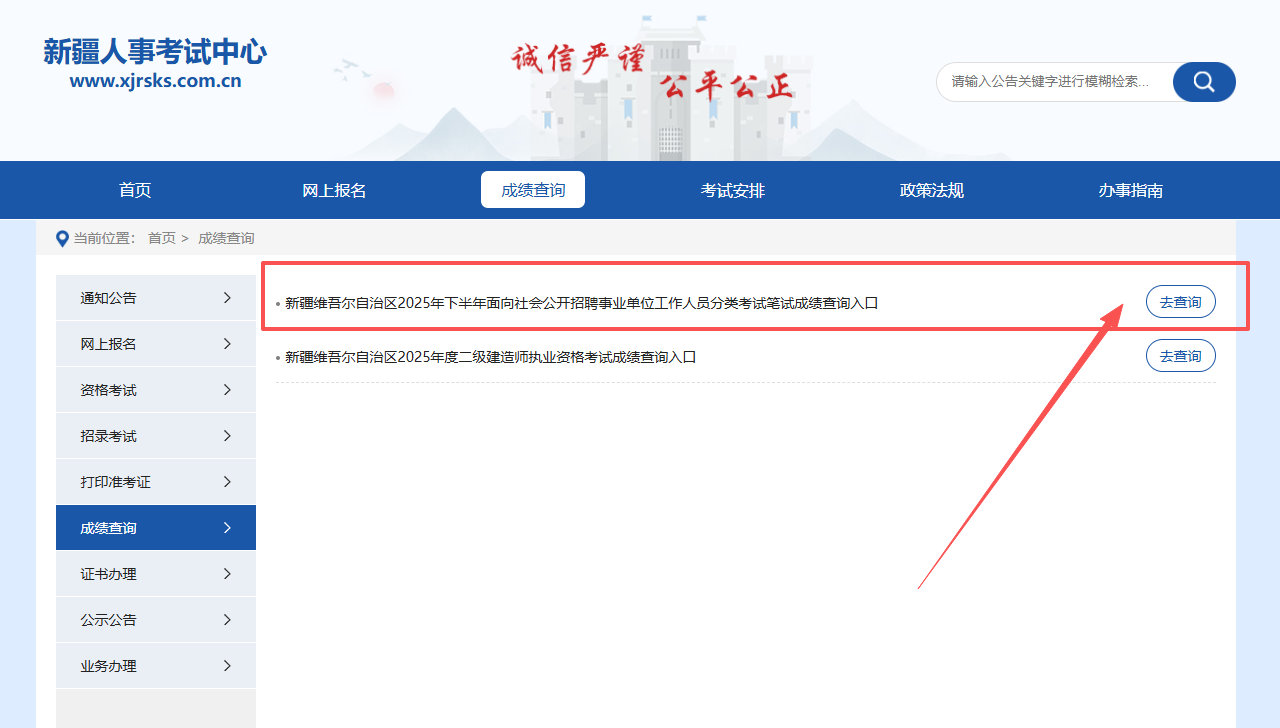
Task: Open 首页 in the navigation bar
Action: point(135,190)
